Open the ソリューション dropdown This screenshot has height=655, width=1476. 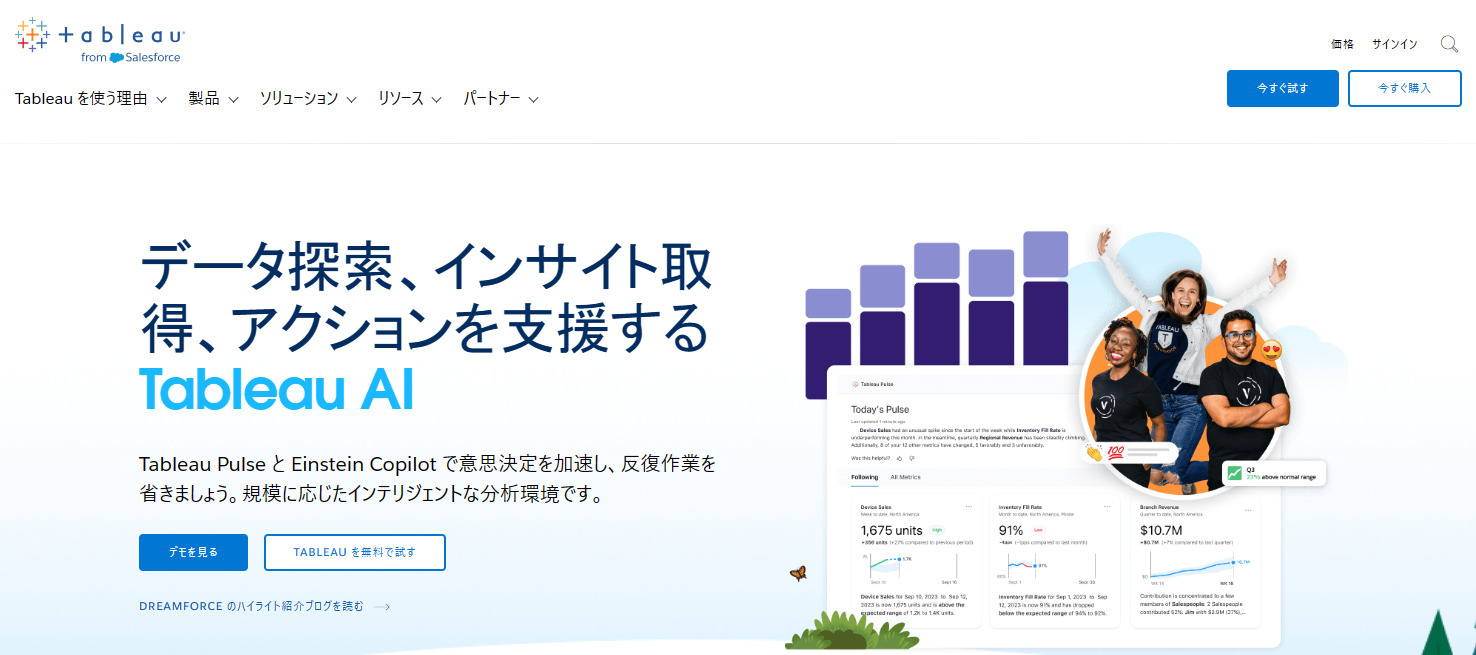point(308,99)
